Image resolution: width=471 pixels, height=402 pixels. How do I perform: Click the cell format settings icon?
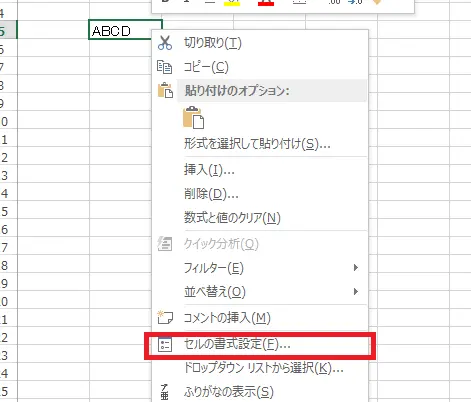click(165, 345)
